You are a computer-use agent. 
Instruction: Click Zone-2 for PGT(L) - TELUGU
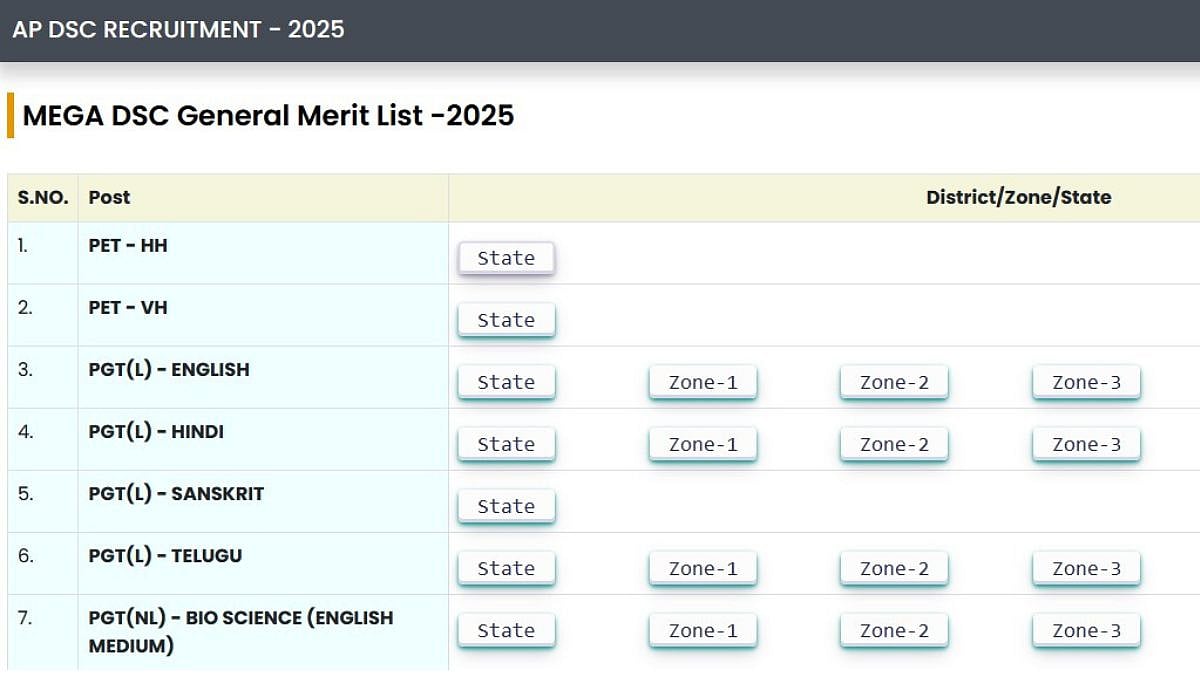(894, 568)
